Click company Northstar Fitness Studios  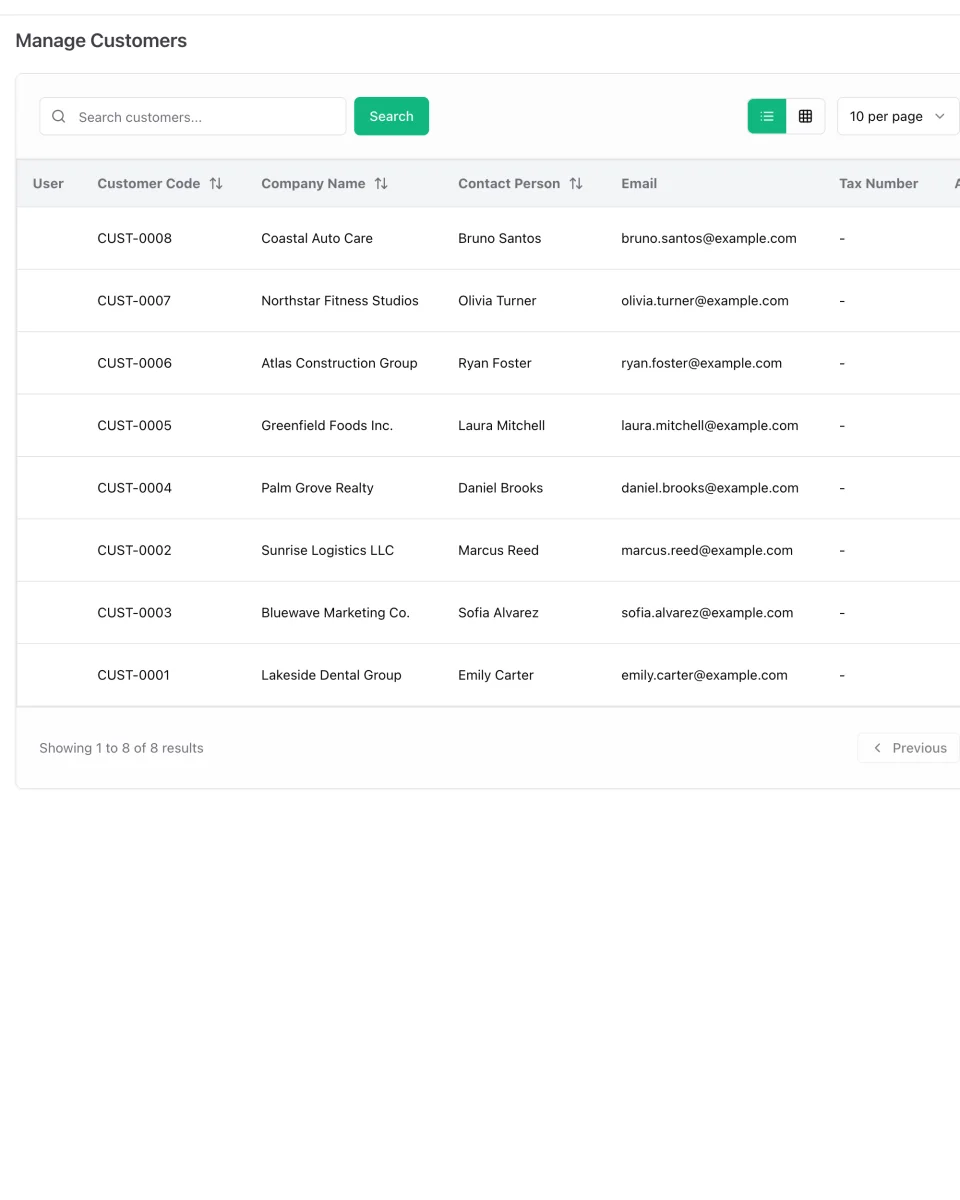(x=340, y=301)
